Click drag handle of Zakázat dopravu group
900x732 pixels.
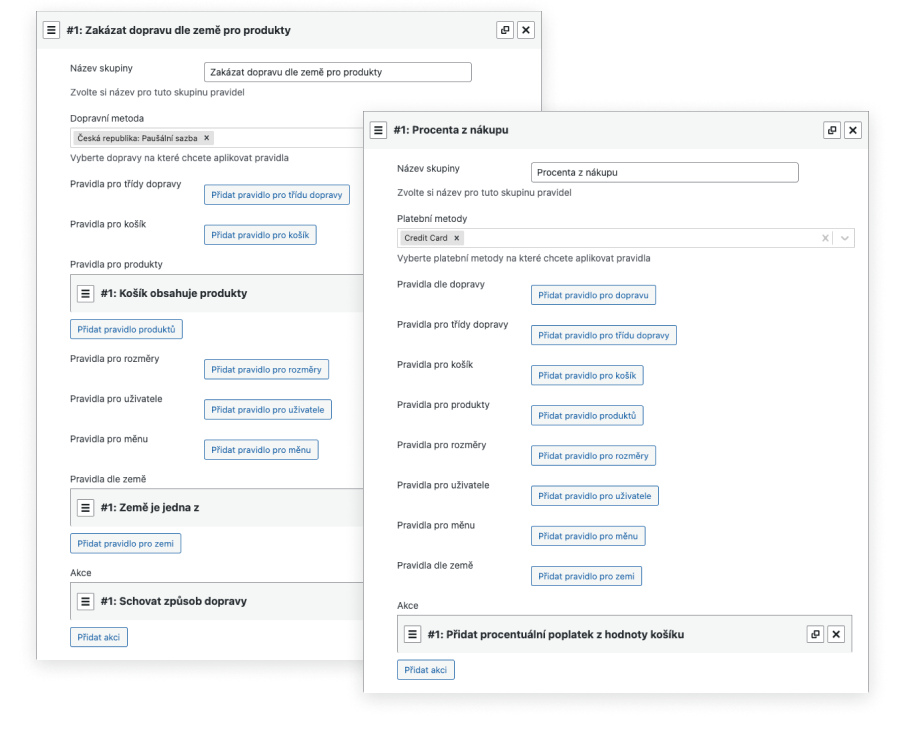click(x=52, y=30)
